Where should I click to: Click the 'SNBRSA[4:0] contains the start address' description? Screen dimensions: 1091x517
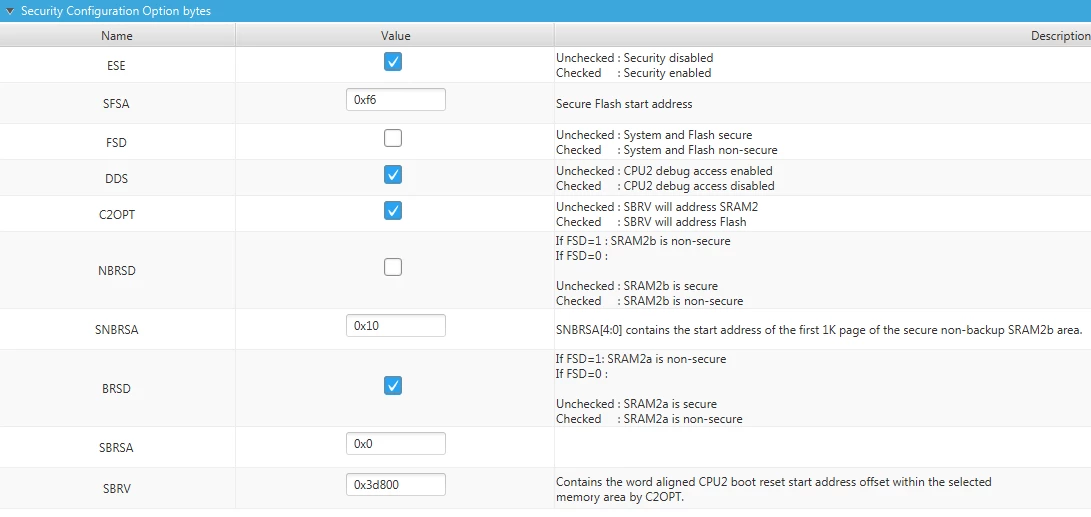click(819, 331)
